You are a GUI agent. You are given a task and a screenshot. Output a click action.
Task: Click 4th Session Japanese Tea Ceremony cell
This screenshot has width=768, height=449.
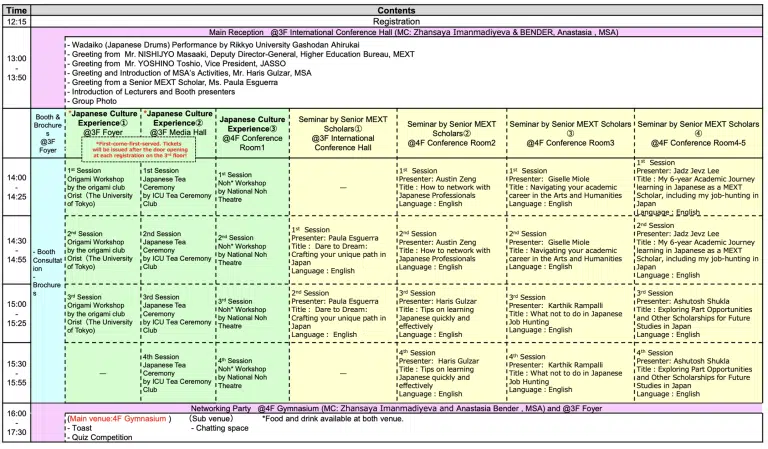178,373
